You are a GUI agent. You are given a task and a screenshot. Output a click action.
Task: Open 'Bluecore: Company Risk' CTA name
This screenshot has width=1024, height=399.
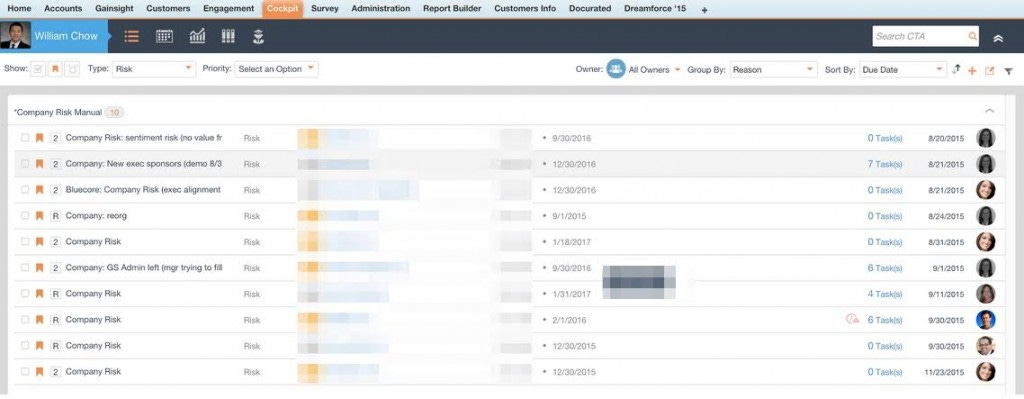pyautogui.click(x=143, y=190)
